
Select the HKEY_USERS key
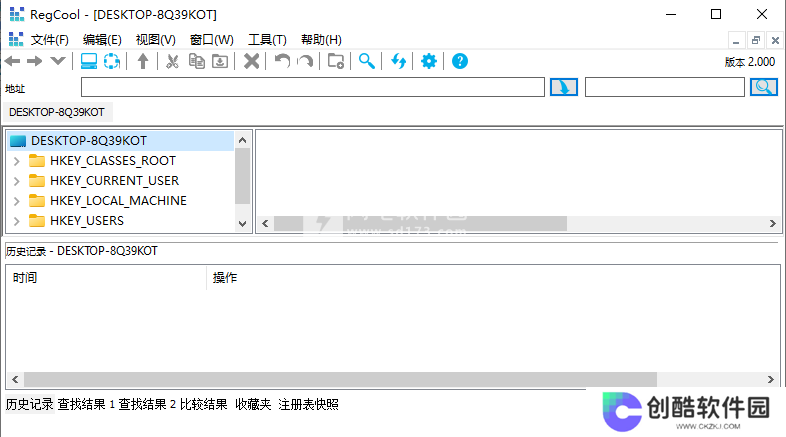[87, 221]
